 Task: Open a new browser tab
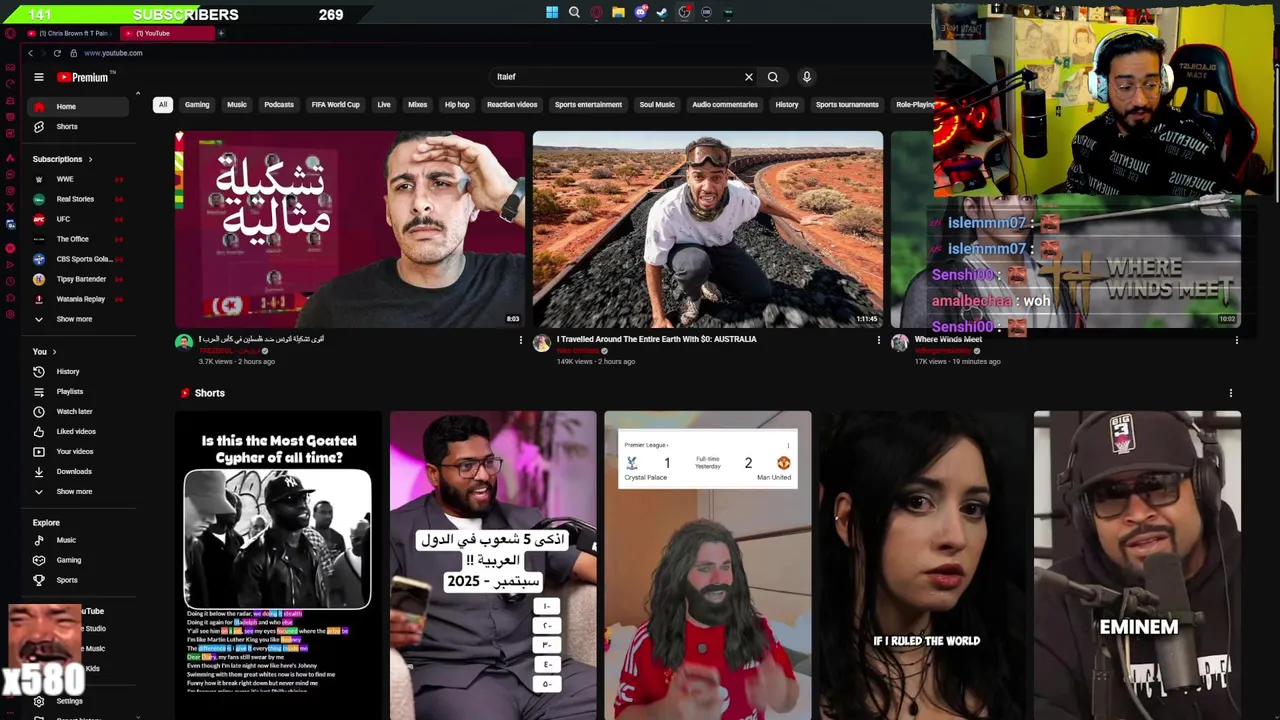(x=221, y=33)
